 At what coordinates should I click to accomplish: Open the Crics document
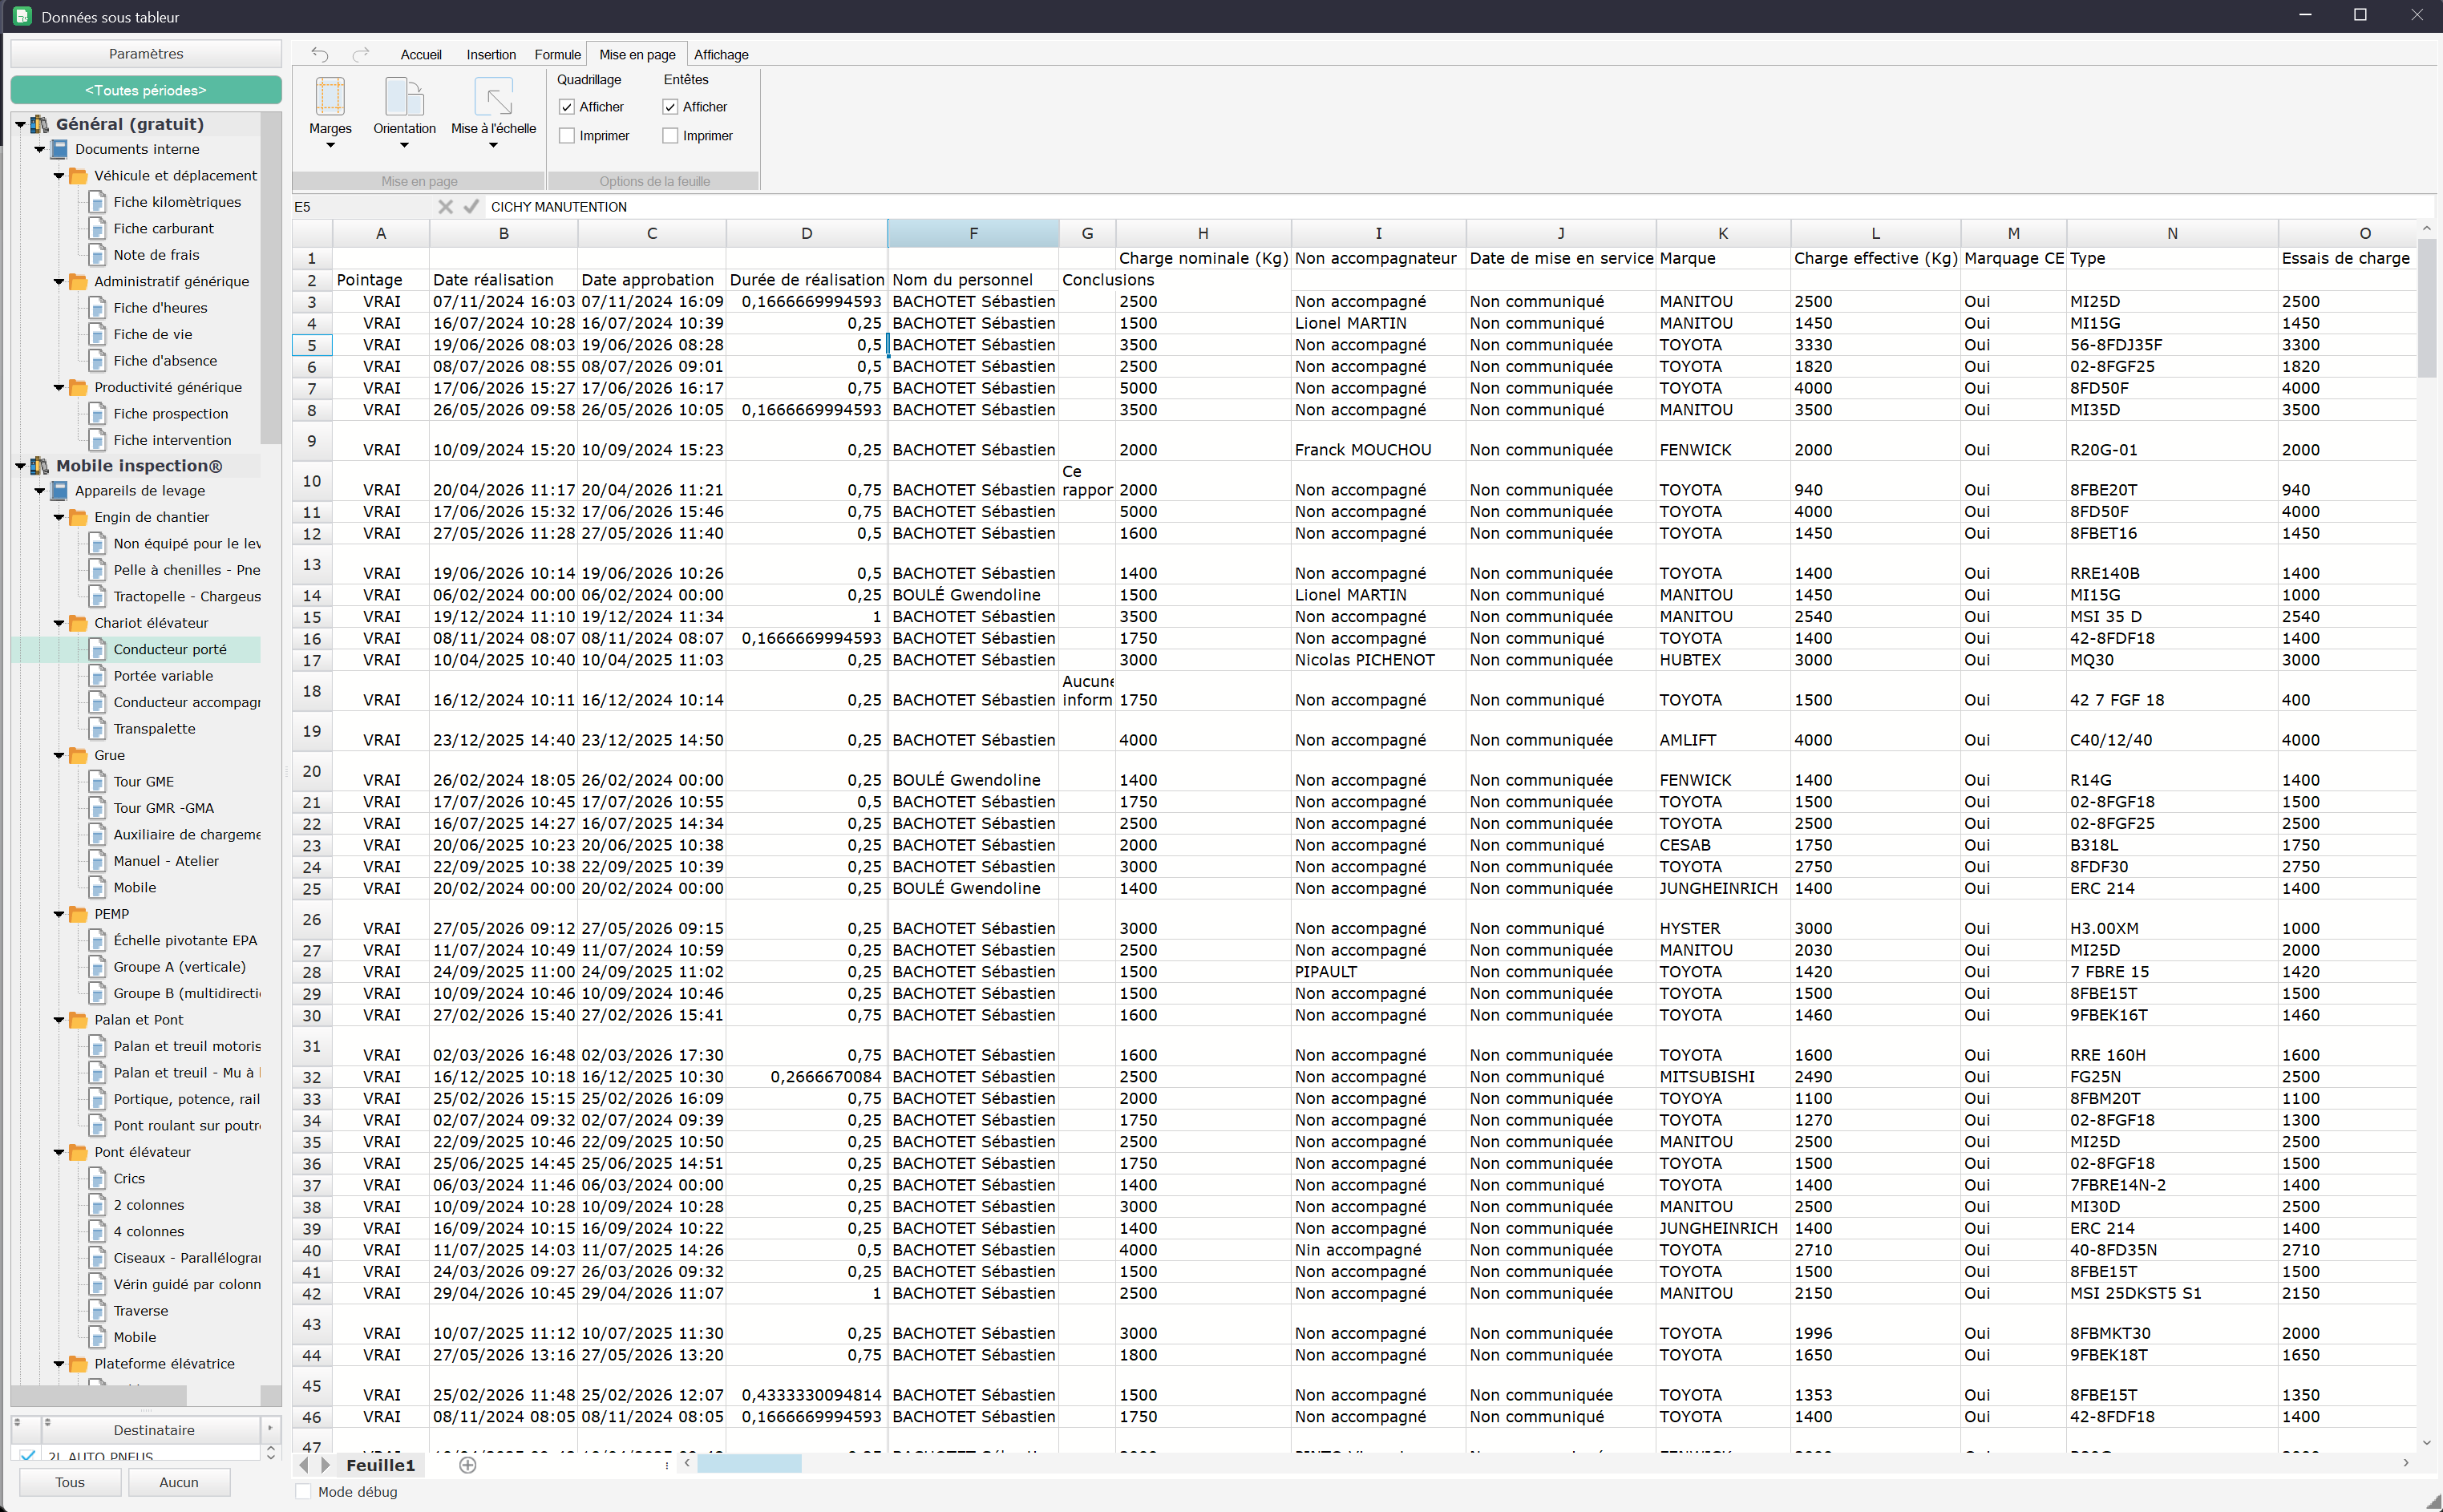[129, 1179]
